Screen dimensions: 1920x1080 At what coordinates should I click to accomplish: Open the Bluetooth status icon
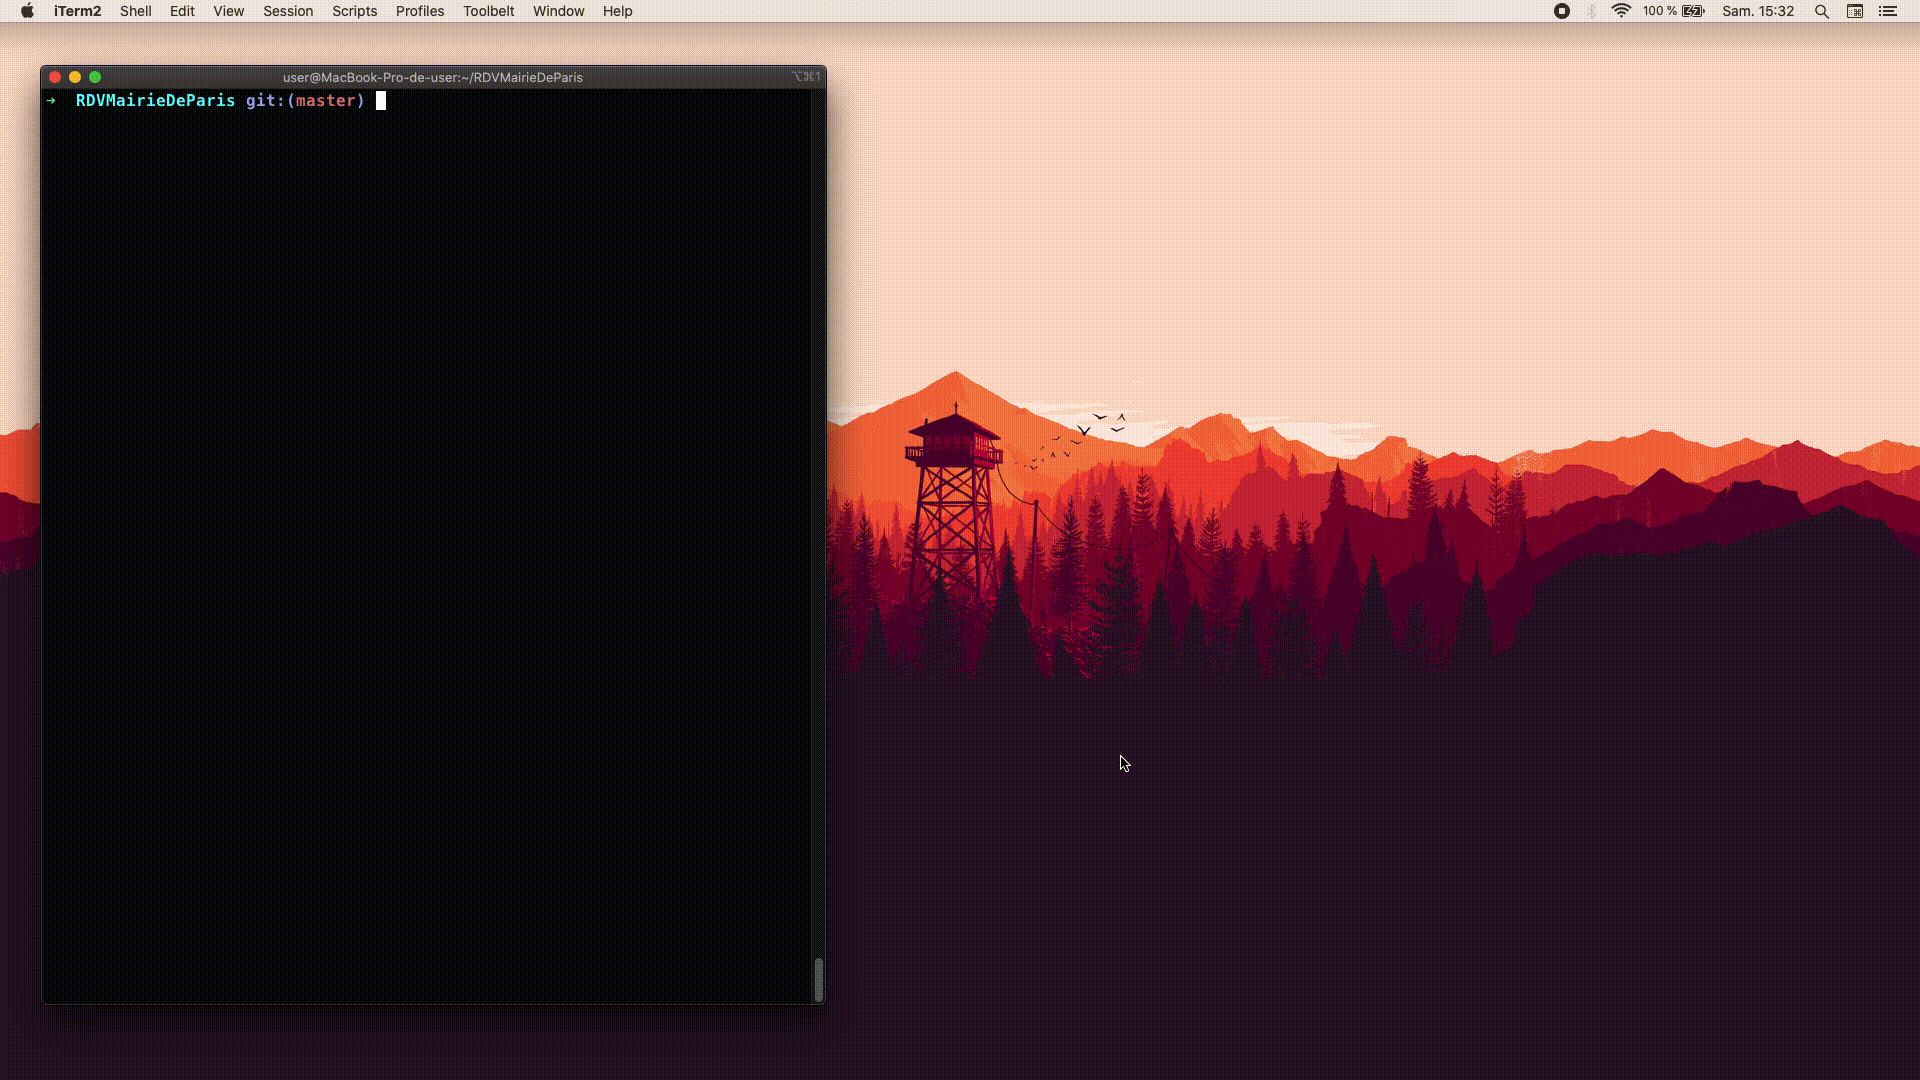[1592, 11]
